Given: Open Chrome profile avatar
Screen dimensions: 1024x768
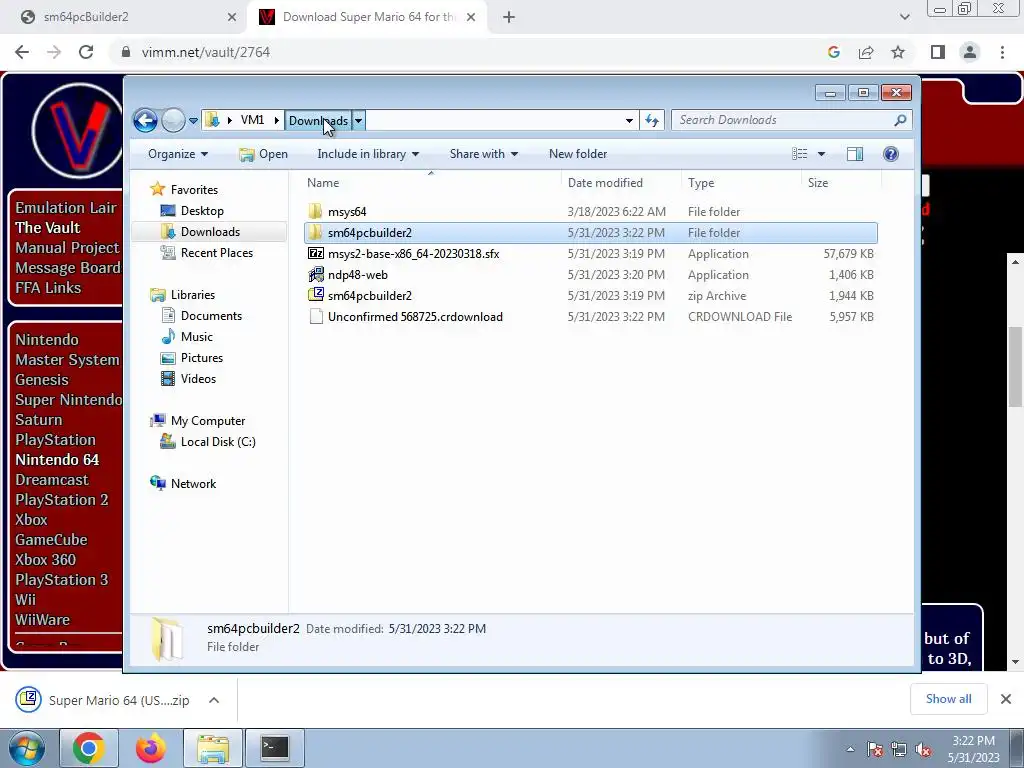Looking at the screenshot, I should pyautogui.click(x=970, y=52).
